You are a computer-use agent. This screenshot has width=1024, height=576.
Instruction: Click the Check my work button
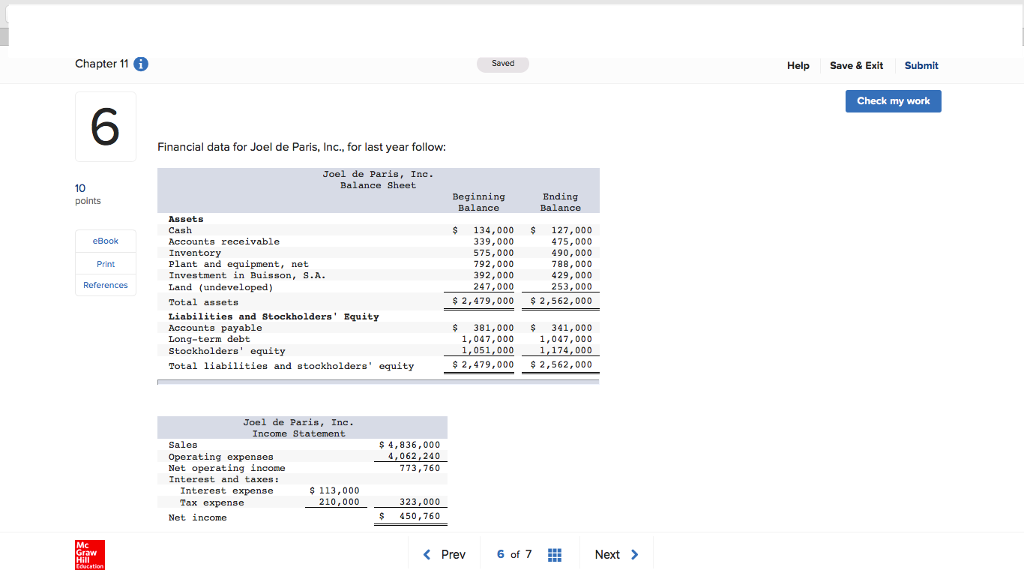point(892,101)
